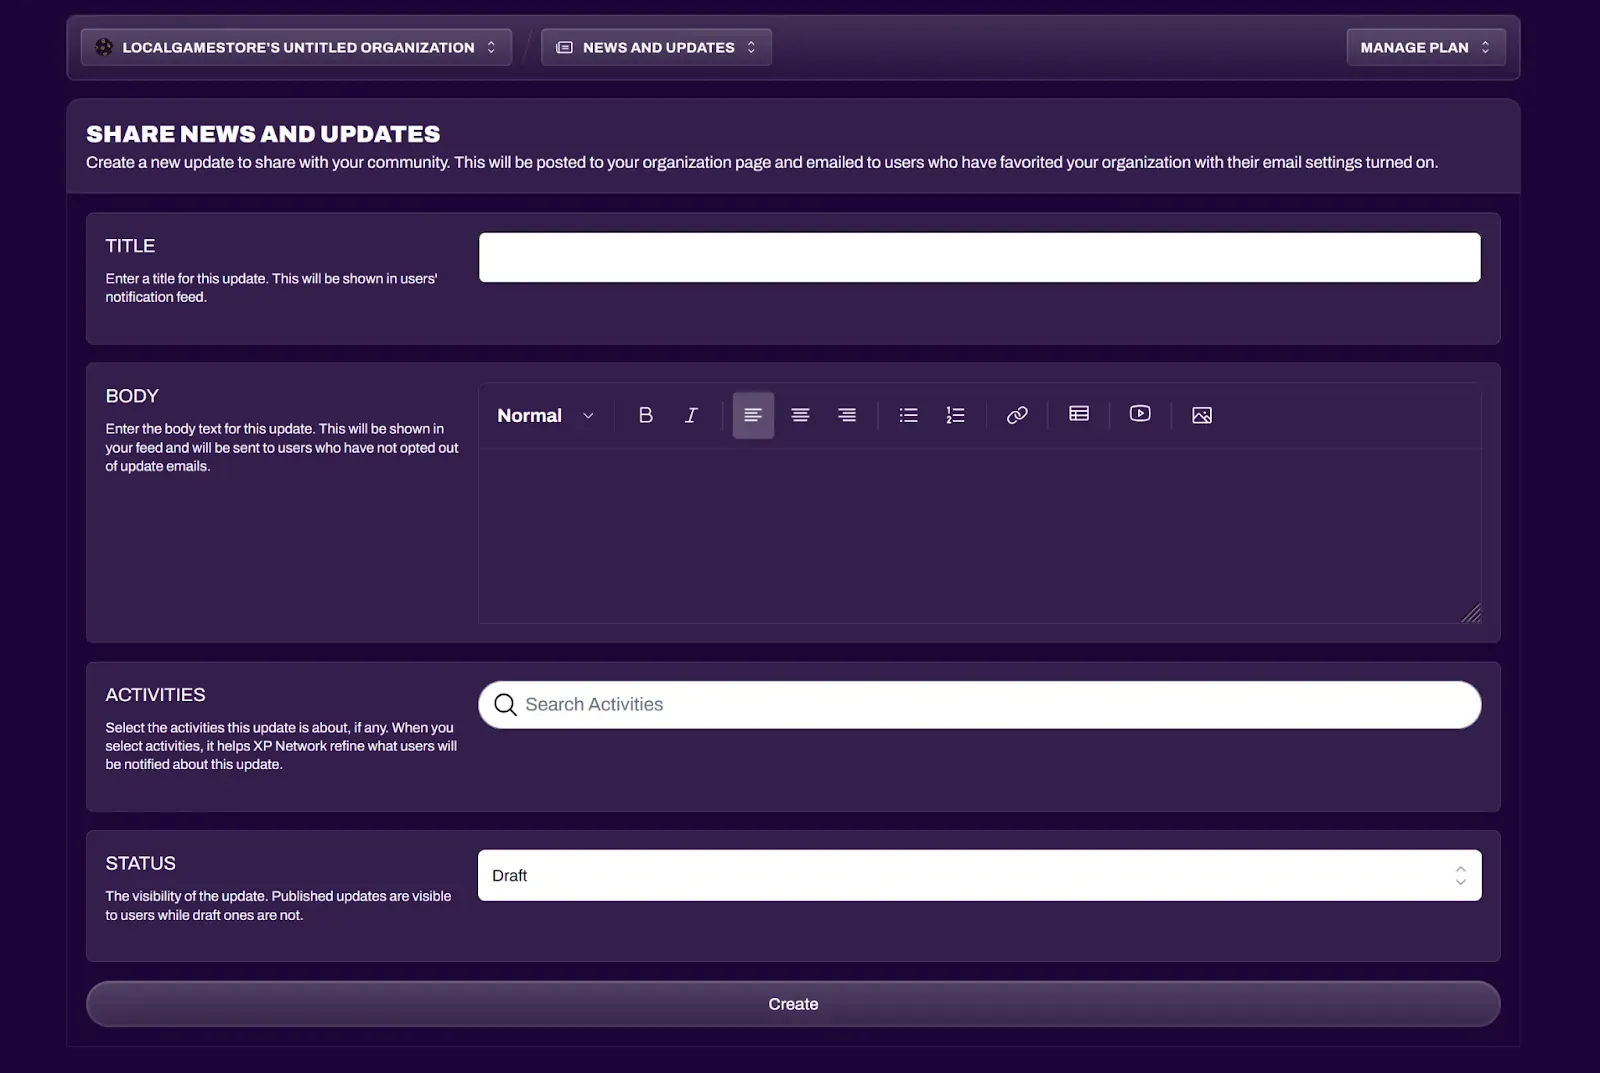Screen dimensions: 1600x1073
Task: Center align the body text
Action: click(x=800, y=414)
